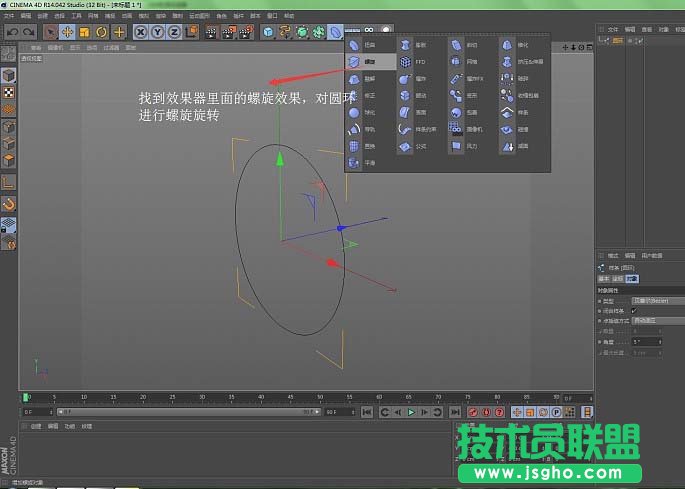Switch to the Object (对象) attribute tab

click(632, 279)
